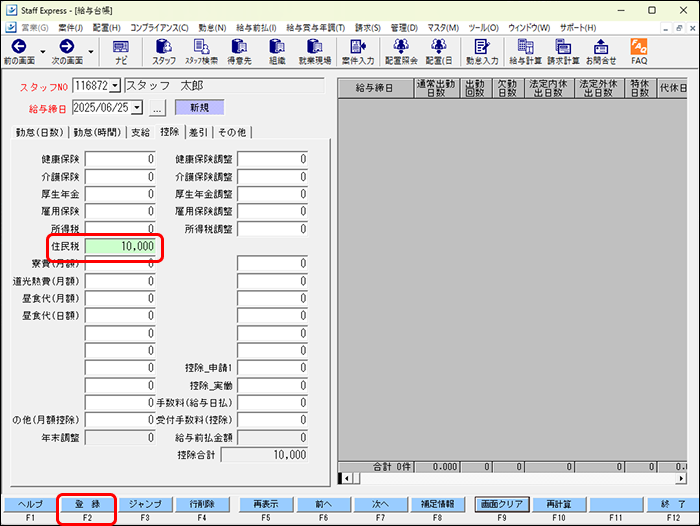Click the 行削除 F4 button
Screen dimensions: 700x526
(202, 505)
